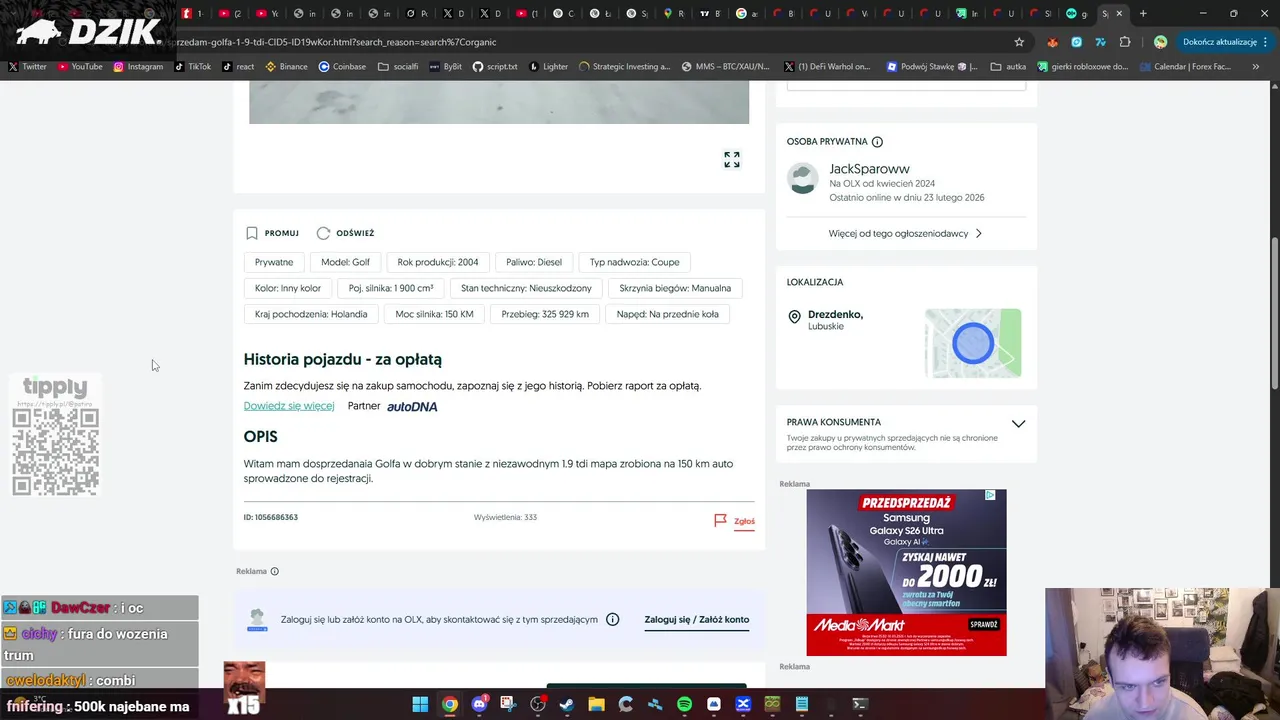Close the current active tab

[x=1119, y=13]
